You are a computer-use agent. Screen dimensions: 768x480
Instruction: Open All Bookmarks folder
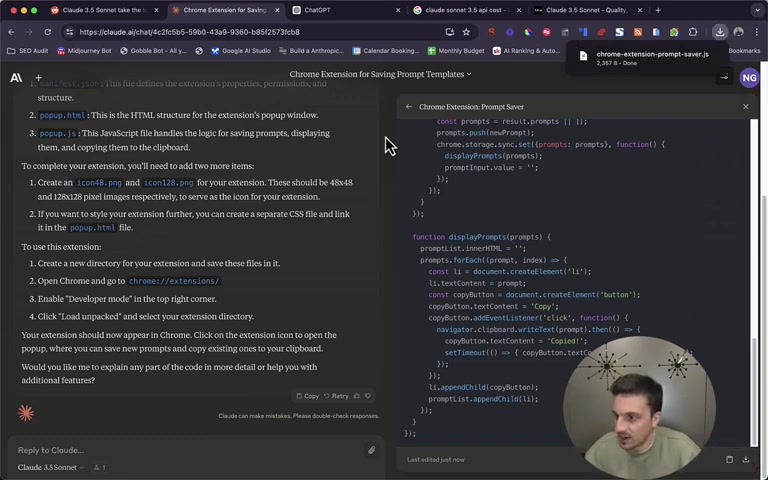[x=744, y=50]
